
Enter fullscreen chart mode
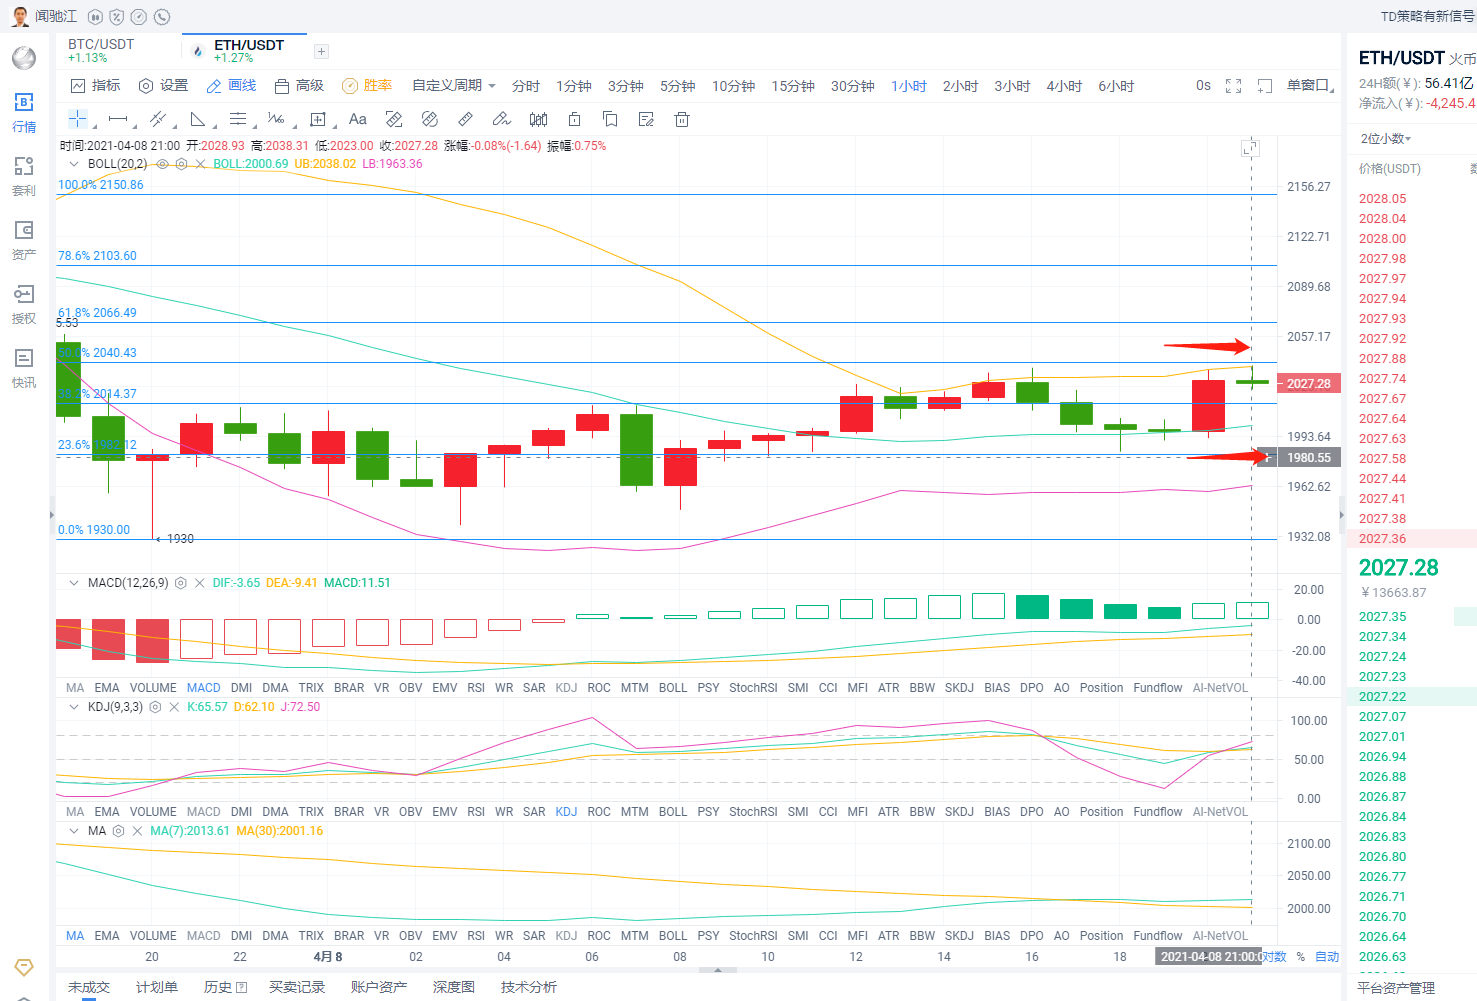point(1233,86)
